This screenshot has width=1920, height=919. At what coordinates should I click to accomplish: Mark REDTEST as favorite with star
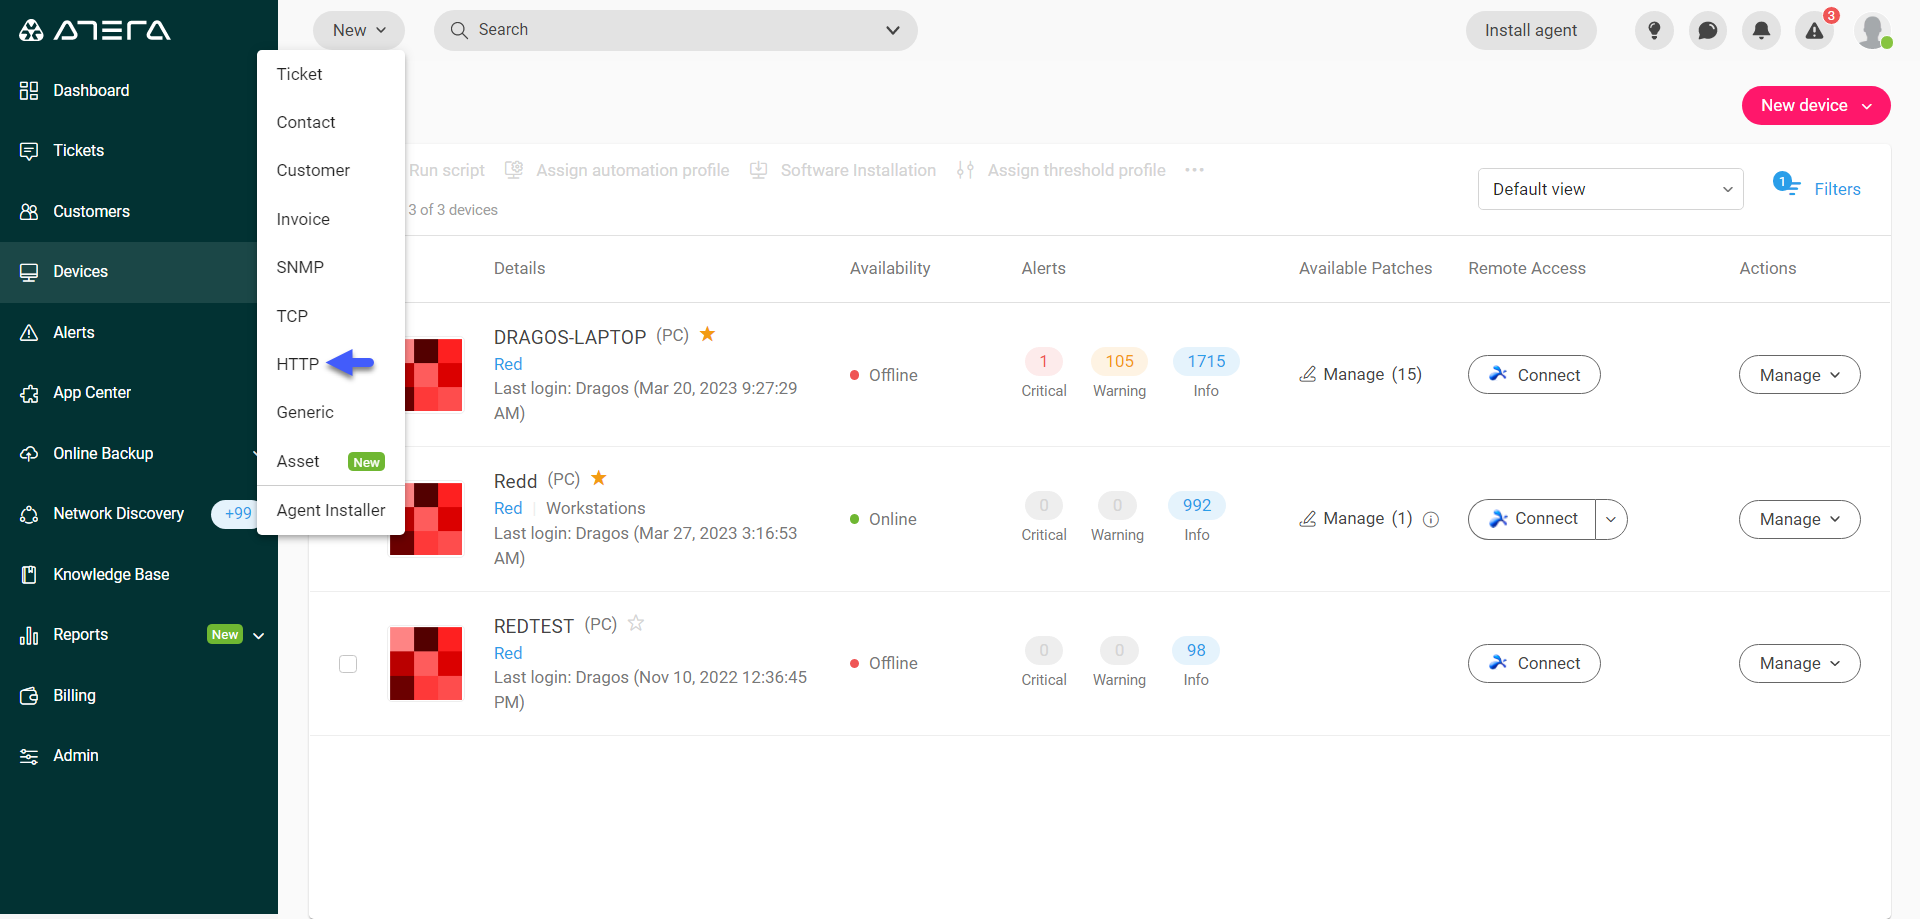pos(636,623)
